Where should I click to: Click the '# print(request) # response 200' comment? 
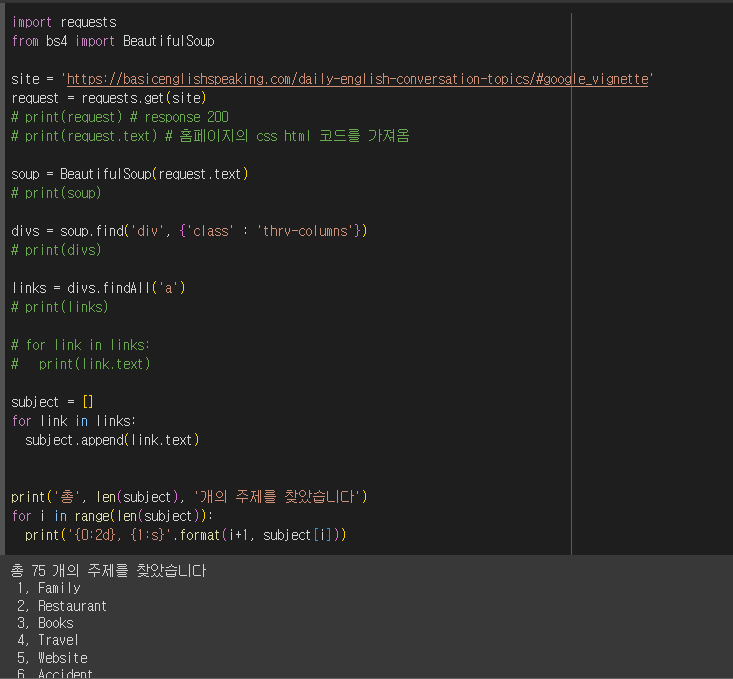120,117
